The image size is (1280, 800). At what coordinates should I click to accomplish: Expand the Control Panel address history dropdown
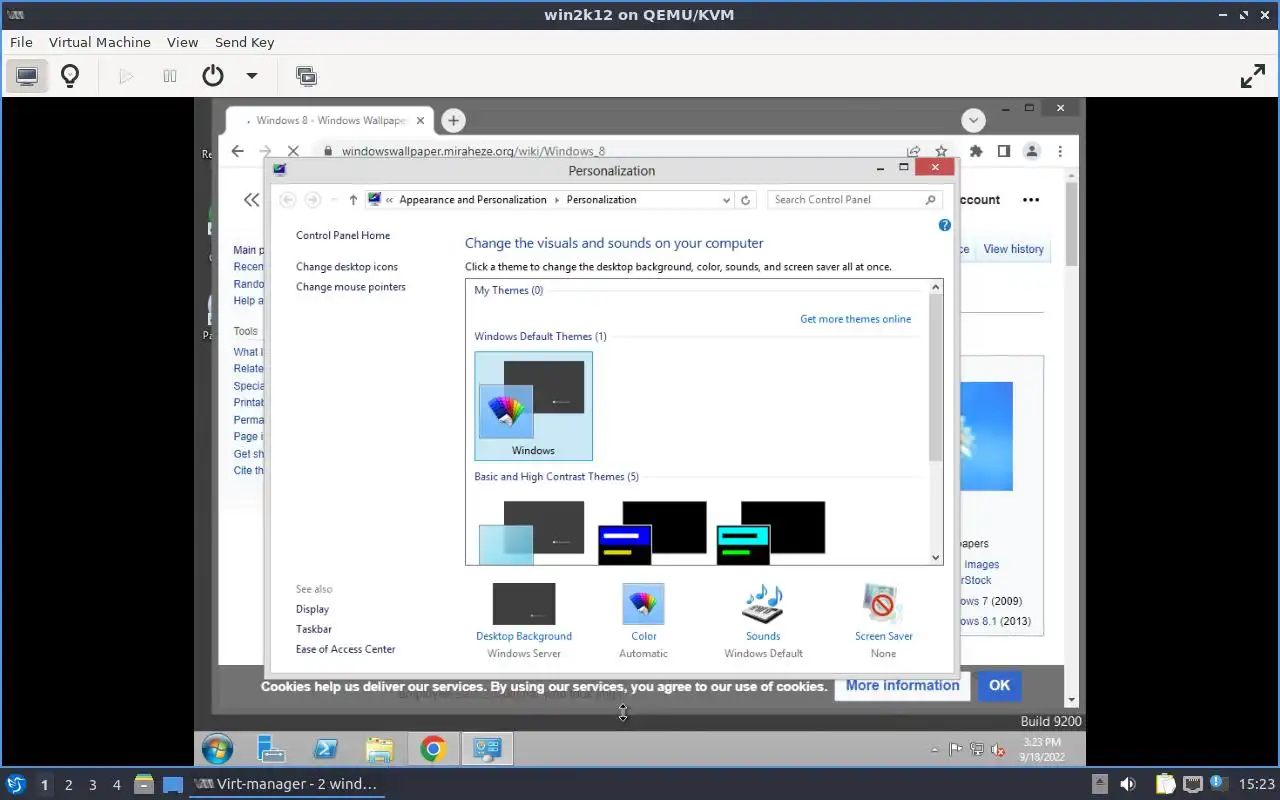tap(726, 200)
